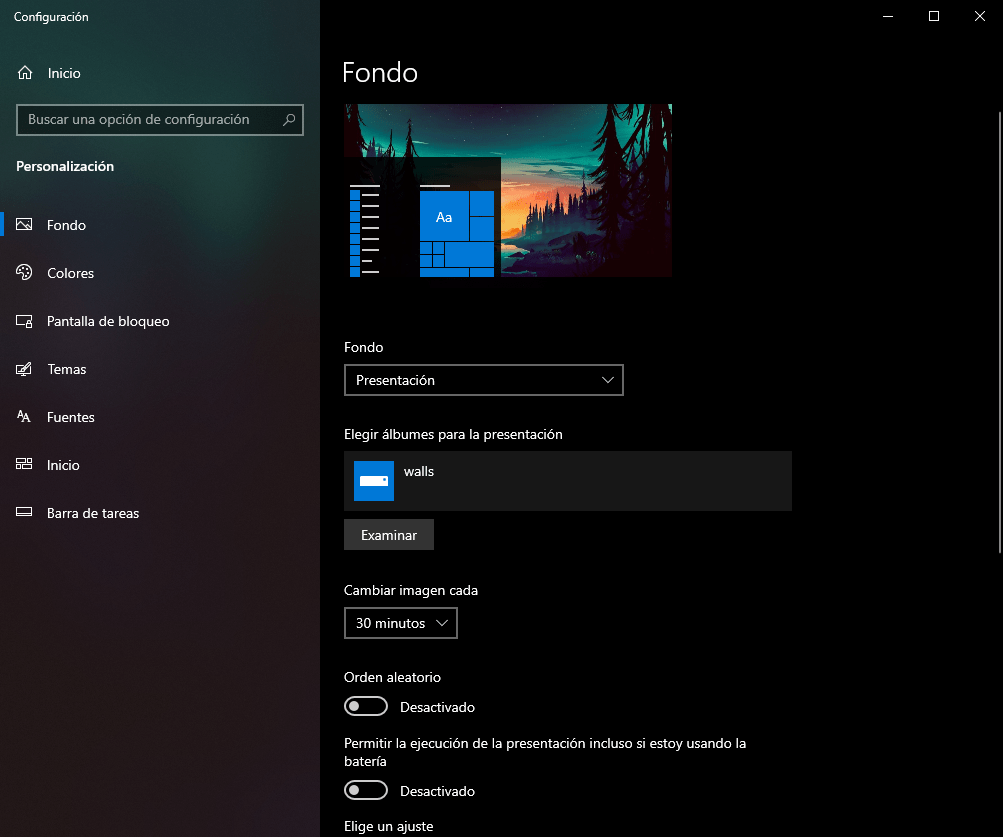This screenshot has height=837, width=1003.
Task: Click the Barra de tareas icon
Action: (x=25, y=513)
